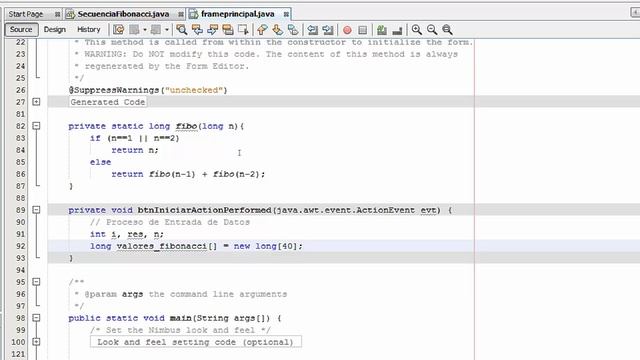Viewport: 640px width, 360px height.
Task: Collapse the btnIniciarActionPerformed fold at line 89
Action: [x=36, y=210]
